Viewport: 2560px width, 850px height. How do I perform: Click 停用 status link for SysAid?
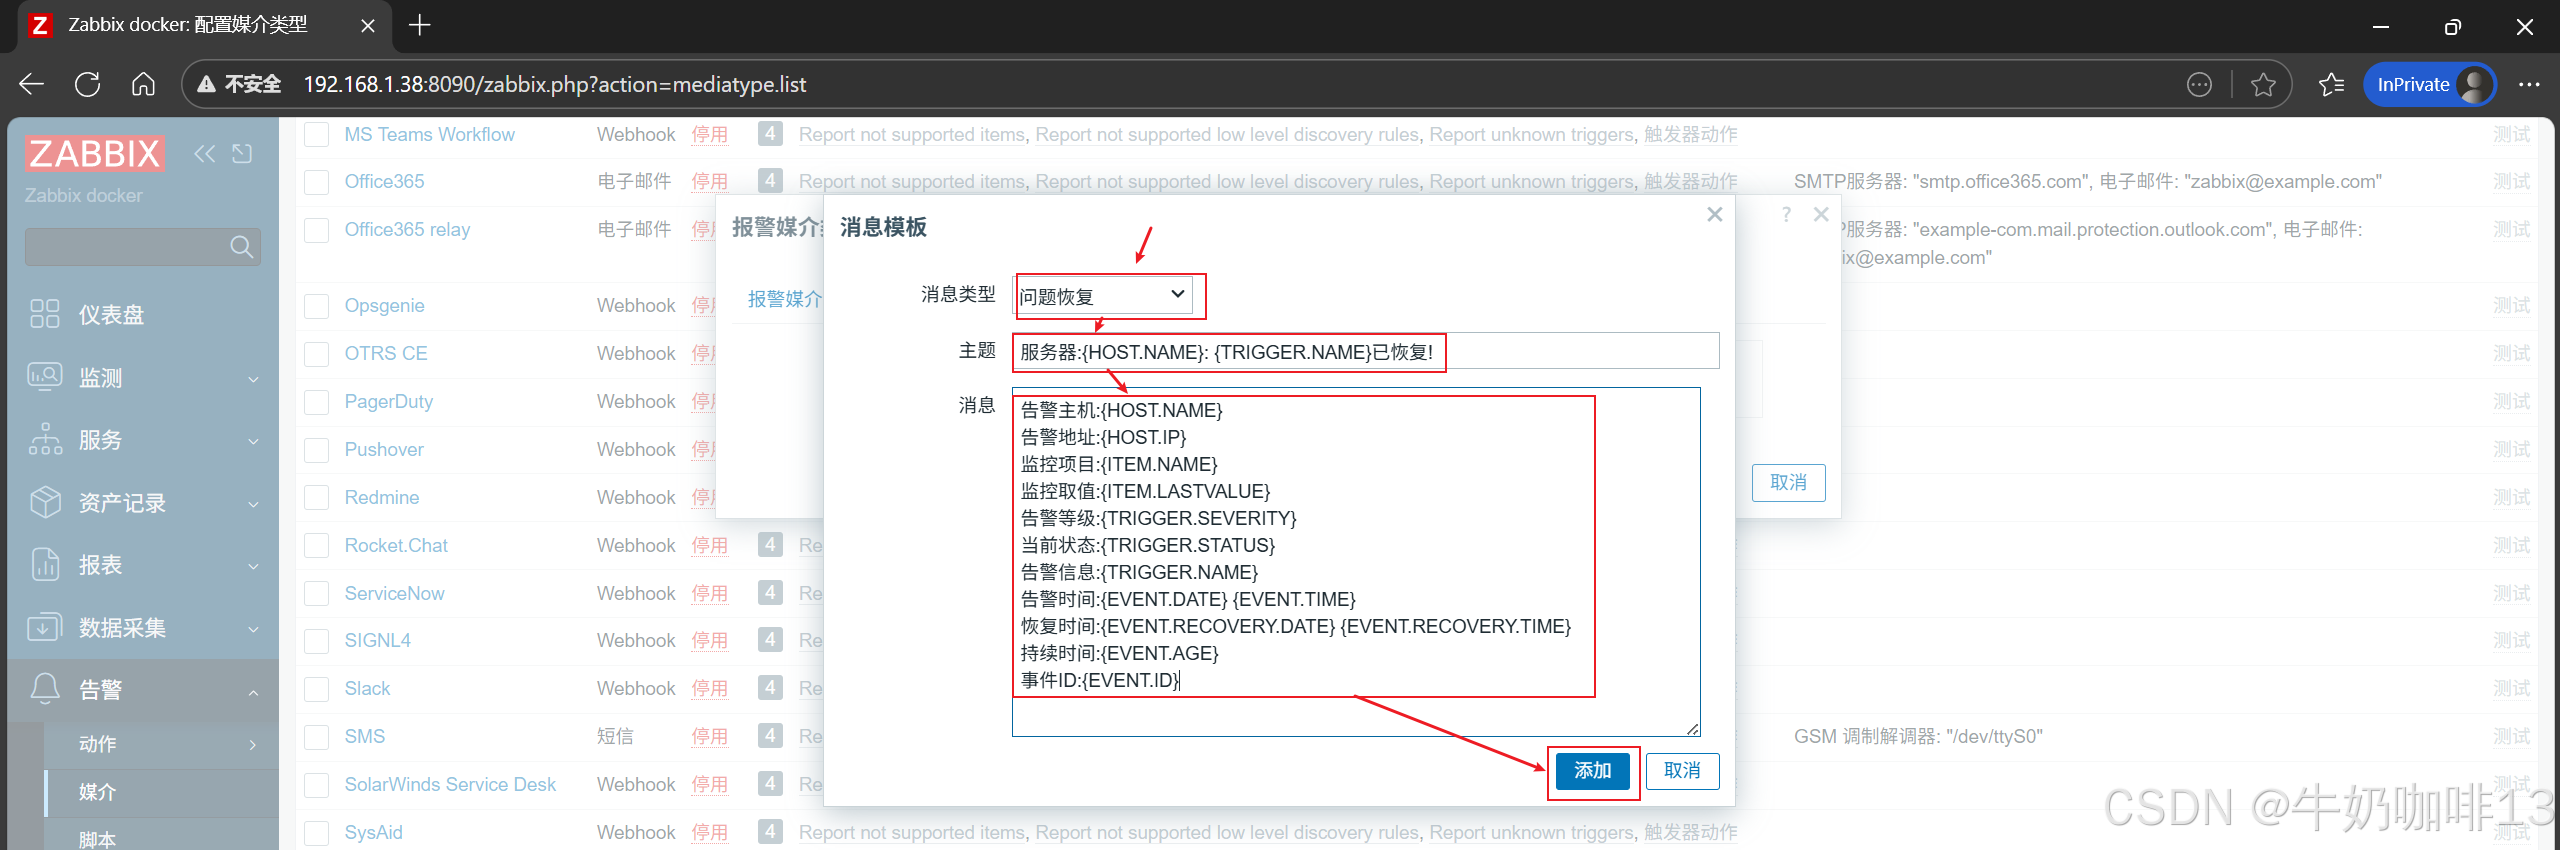tap(710, 832)
